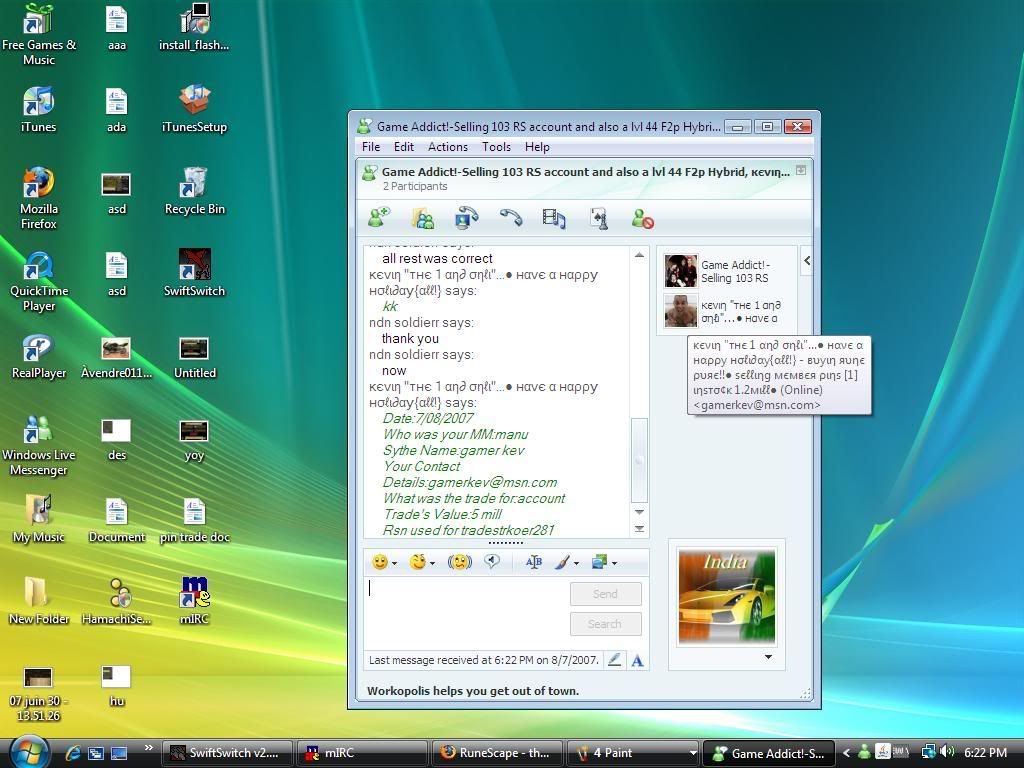Select the New Folder desktop folder
1024x768 pixels.
click(x=39, y=601)
